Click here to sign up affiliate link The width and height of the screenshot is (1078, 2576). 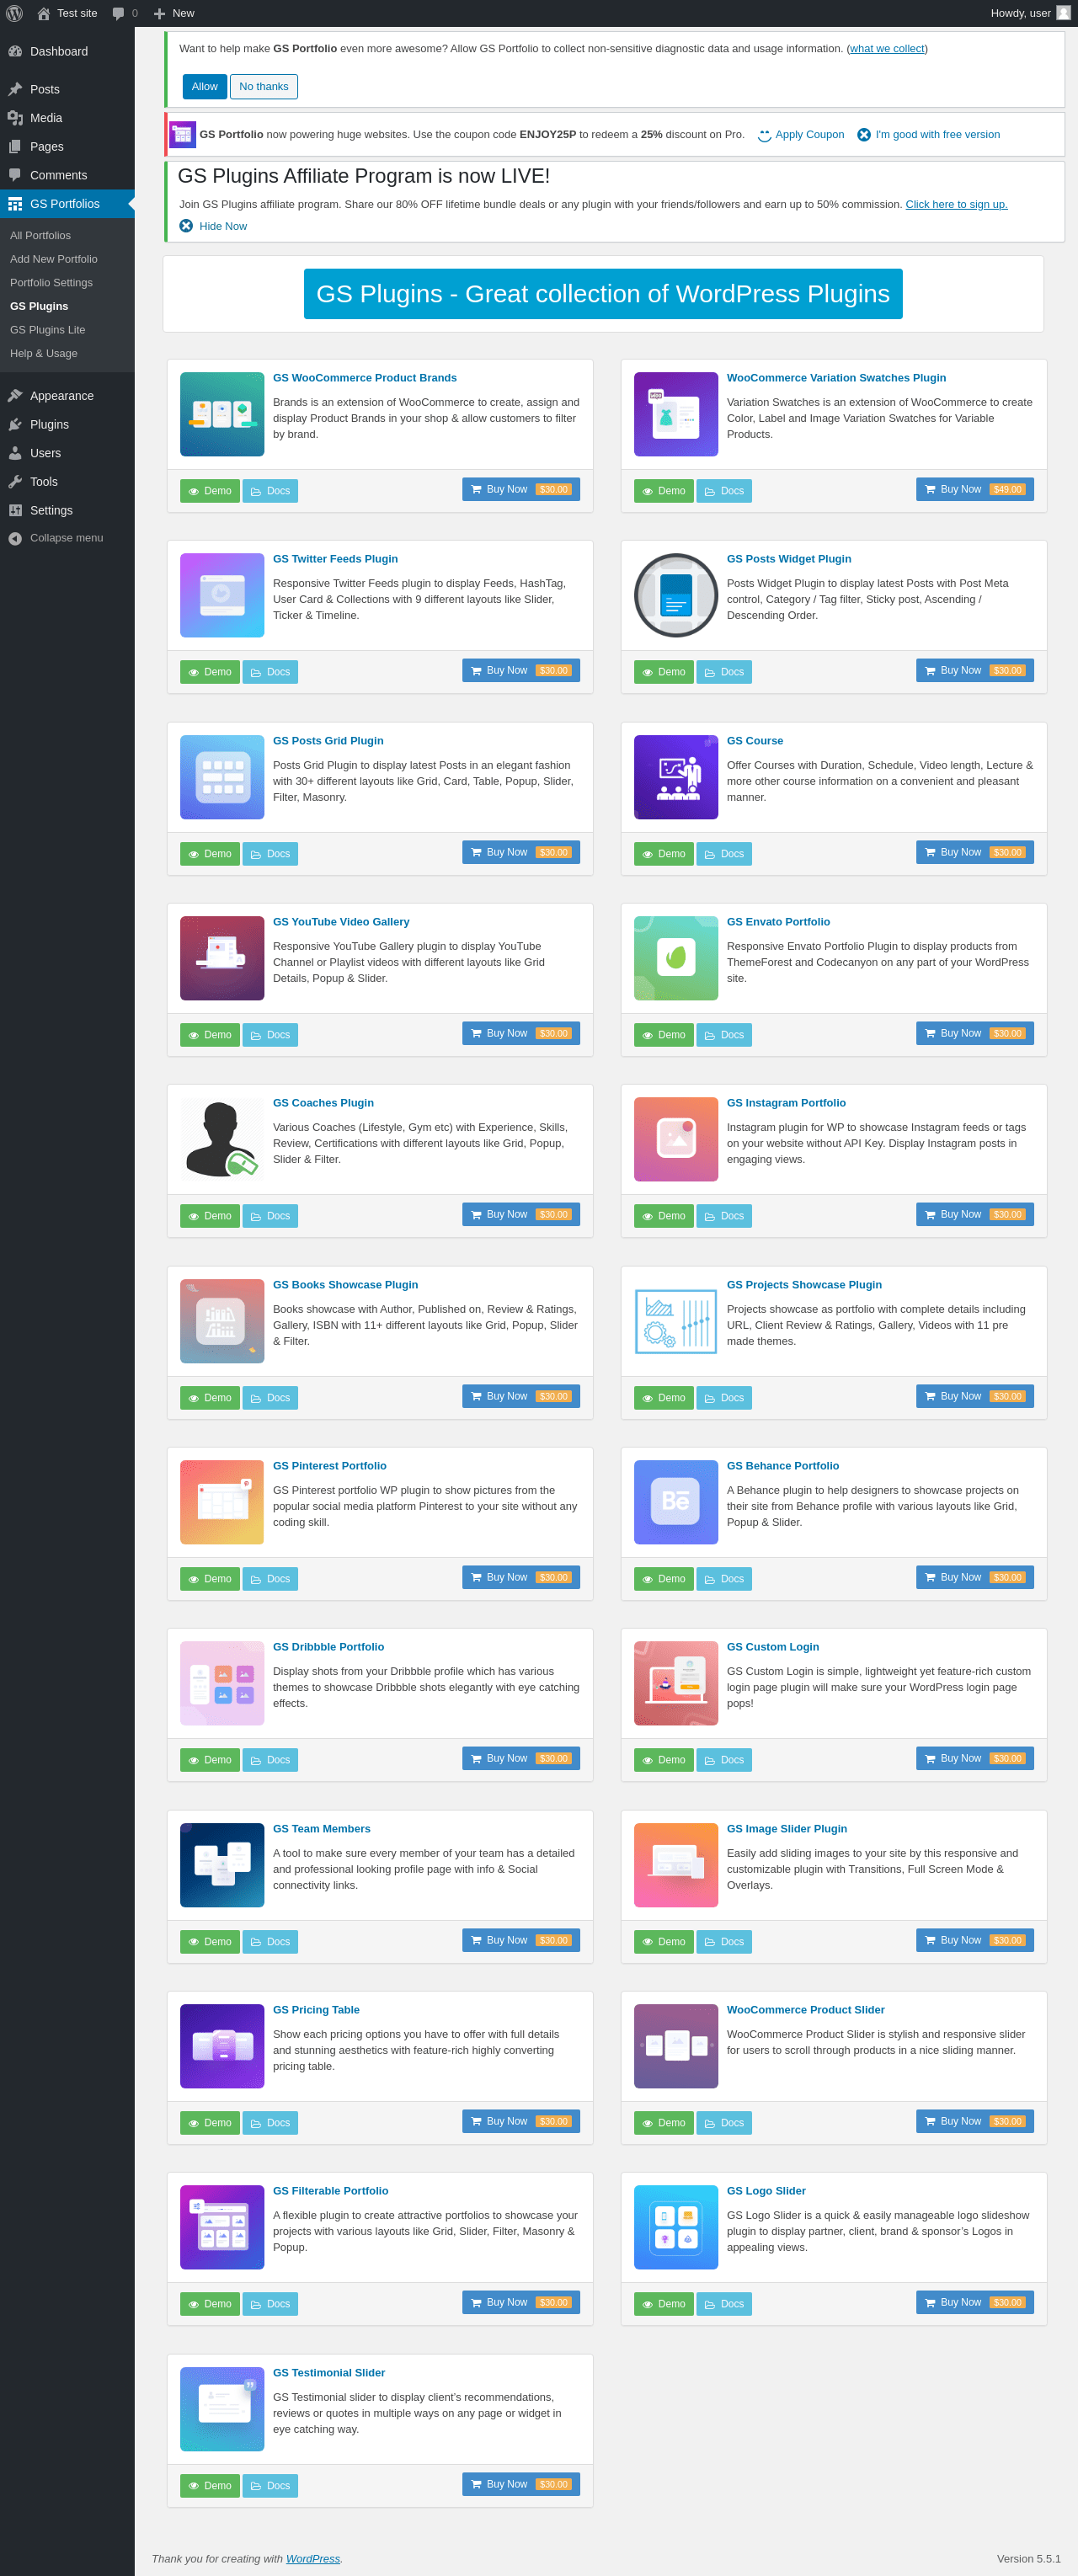pyautogui.click(x=957, y=205)
